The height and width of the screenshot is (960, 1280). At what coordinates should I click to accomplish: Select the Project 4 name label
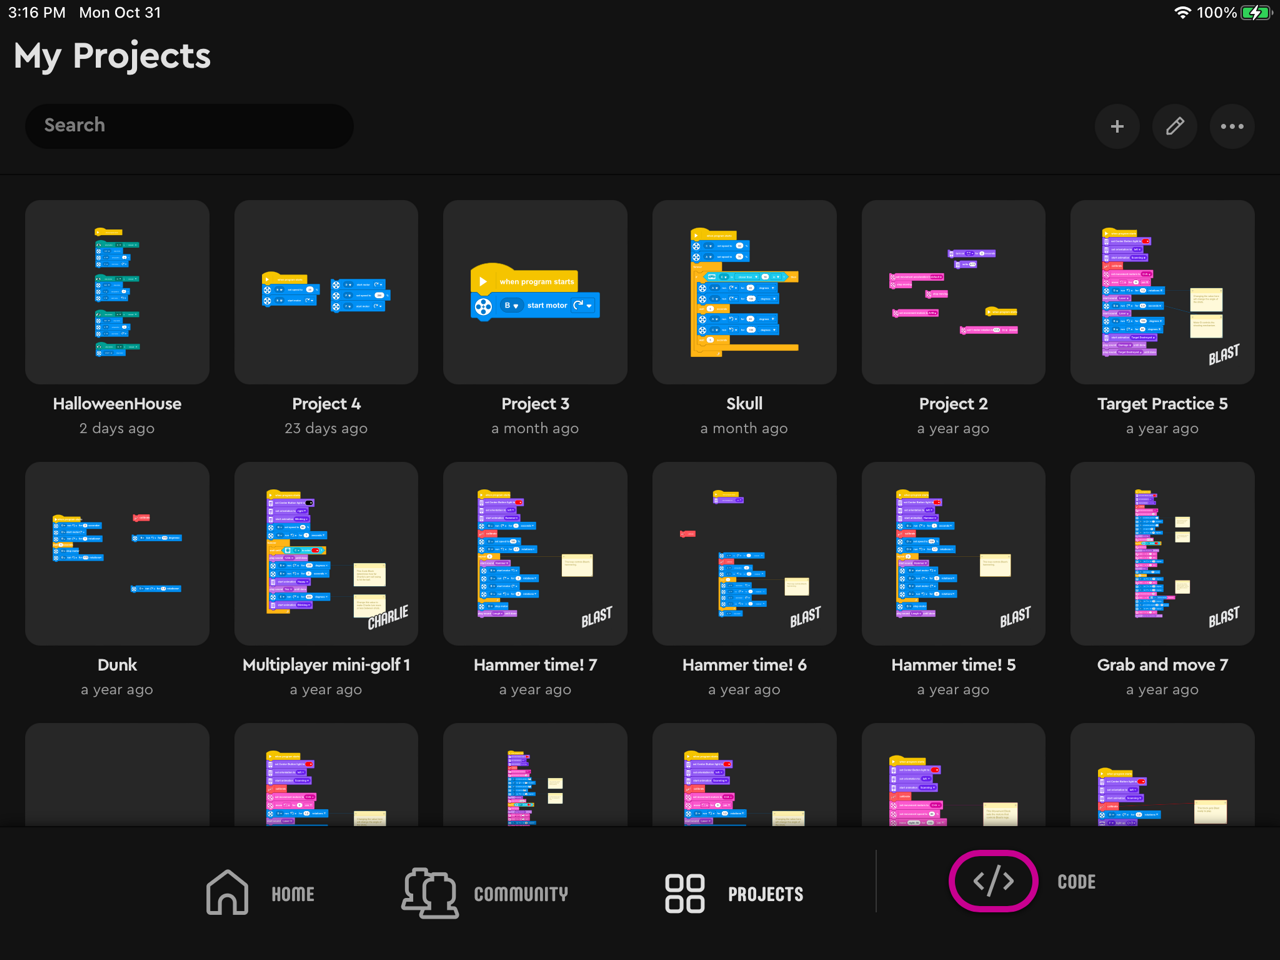[x=326, y=404]
